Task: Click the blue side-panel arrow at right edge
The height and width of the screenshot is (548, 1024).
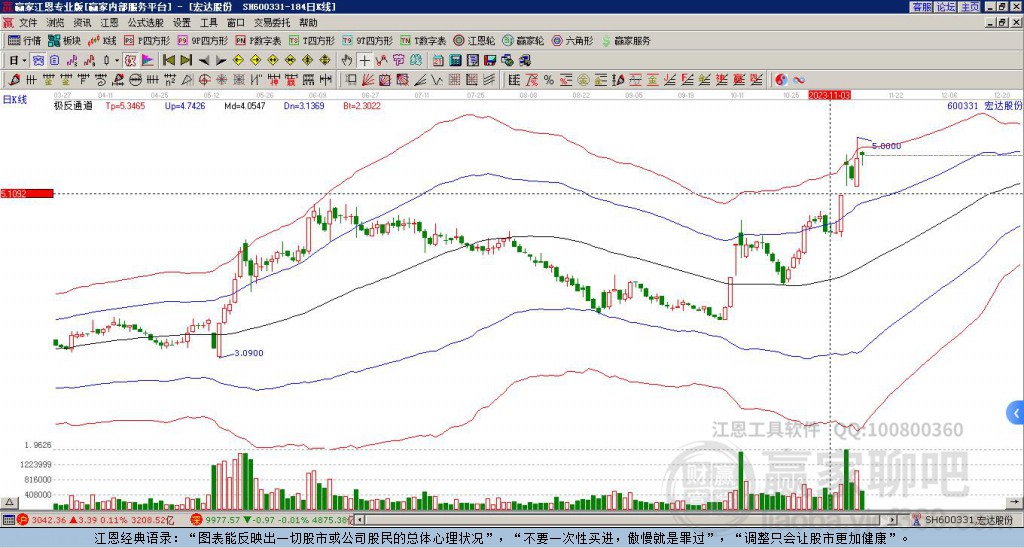Action: point(1016,413)
